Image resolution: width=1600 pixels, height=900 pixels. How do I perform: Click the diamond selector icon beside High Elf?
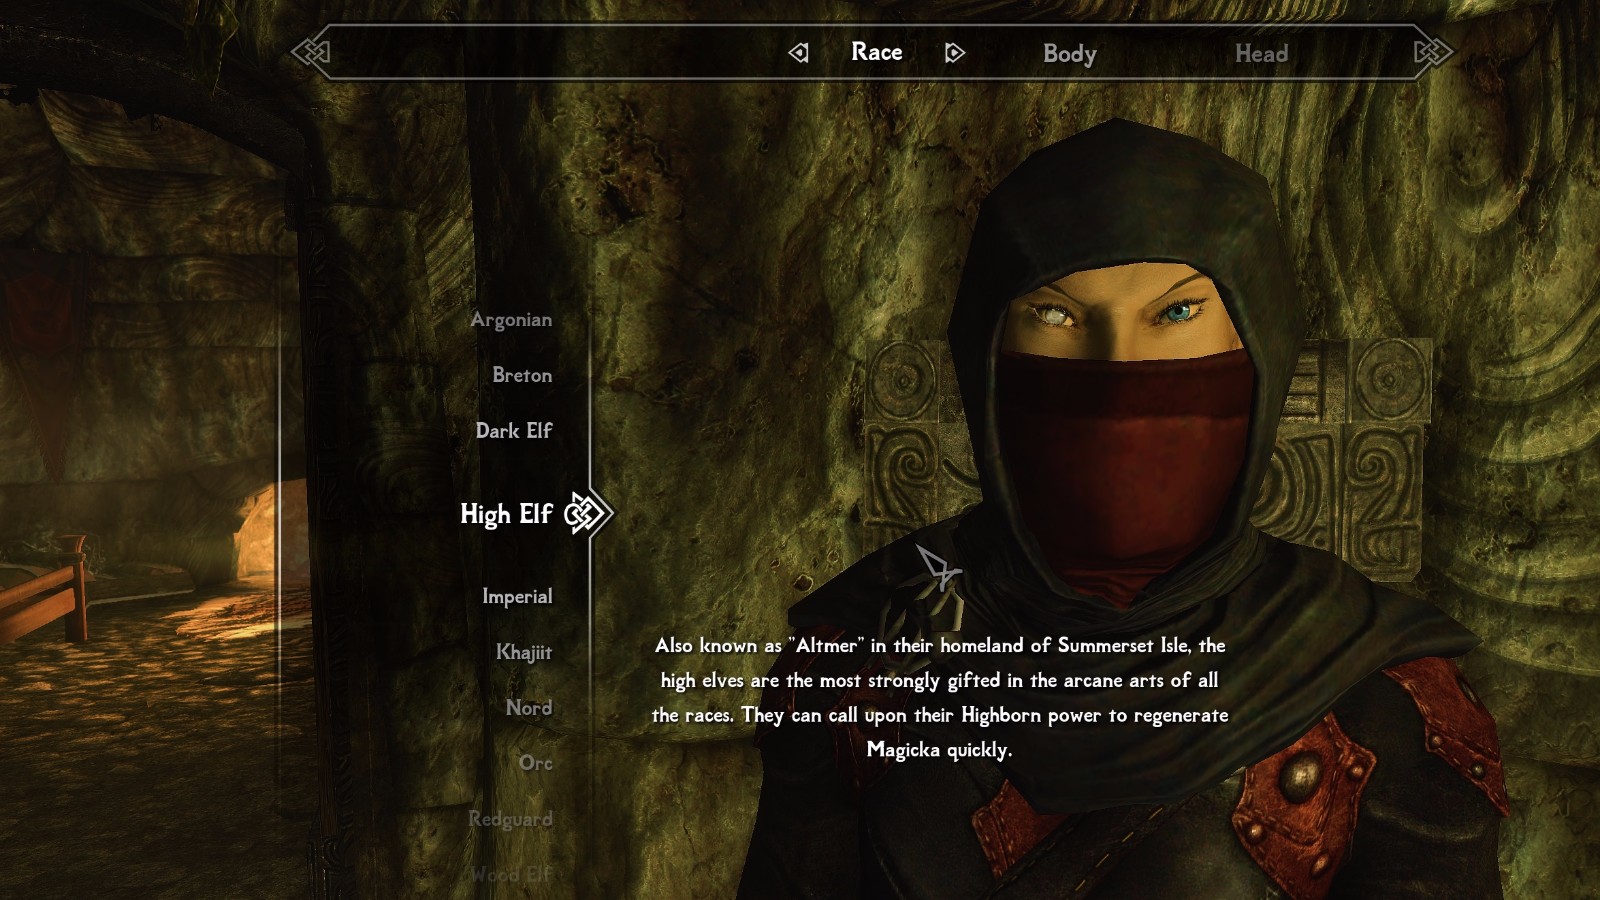click(x=586, y=514)
